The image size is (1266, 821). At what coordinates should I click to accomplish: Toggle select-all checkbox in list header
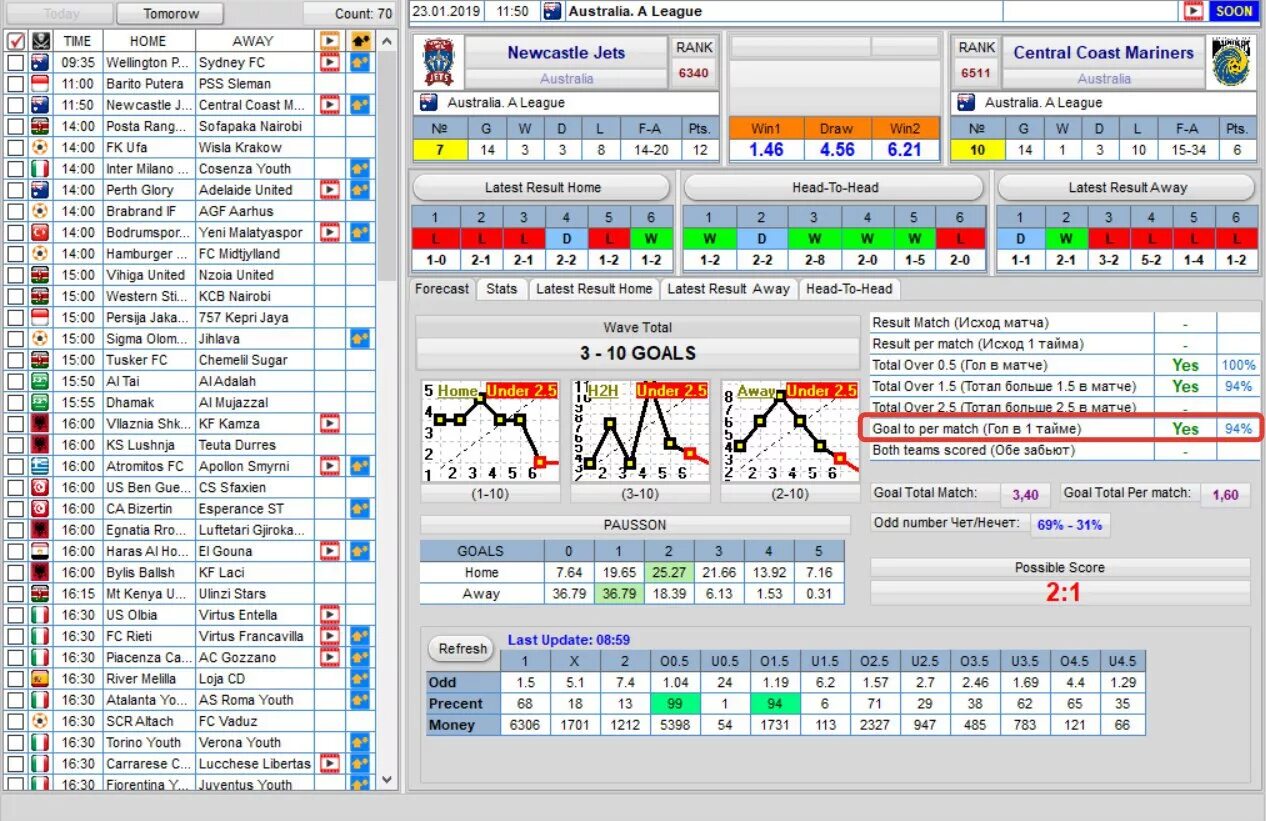point(15,41)
